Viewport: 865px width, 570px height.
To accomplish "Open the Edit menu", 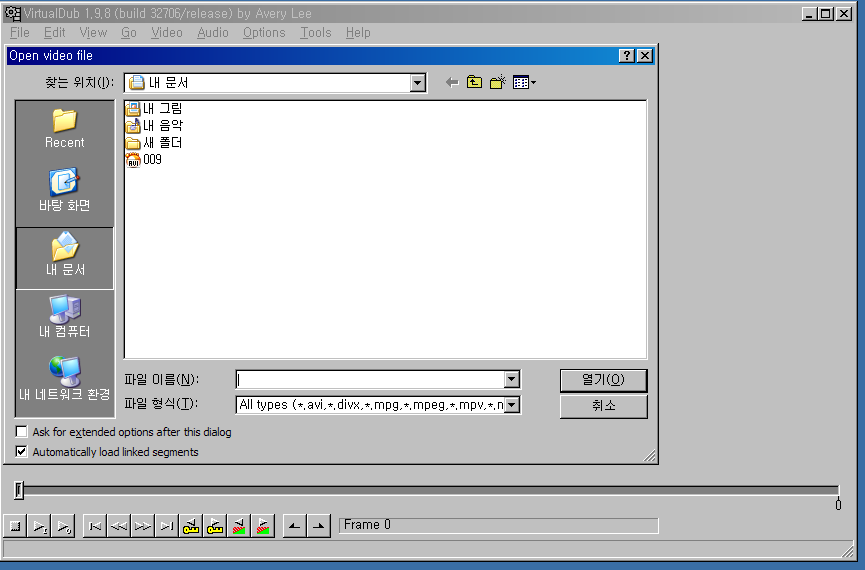I will pos(55,33).
